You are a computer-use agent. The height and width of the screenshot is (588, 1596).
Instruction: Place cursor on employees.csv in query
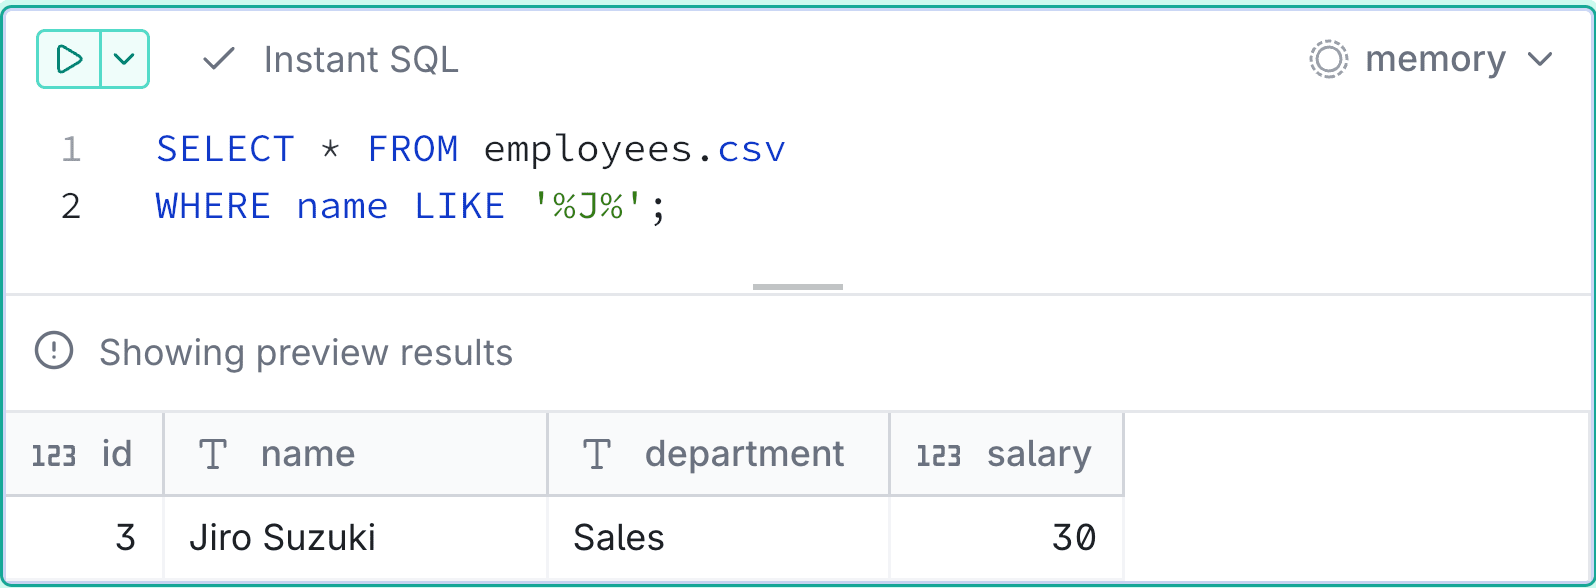coord(634,149)
